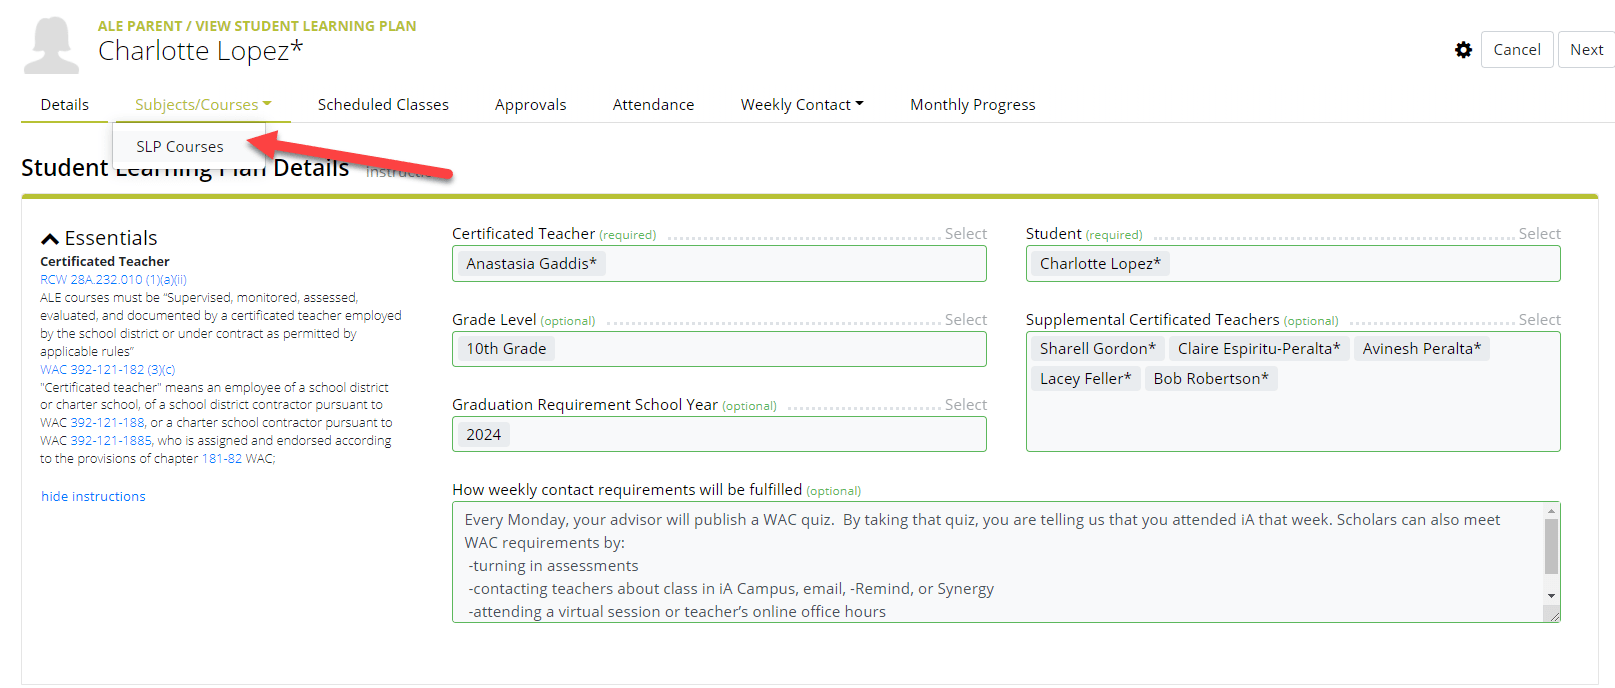View the Approvals tab
Viewport: 1615px width, 688px height.
click(530, 103)
